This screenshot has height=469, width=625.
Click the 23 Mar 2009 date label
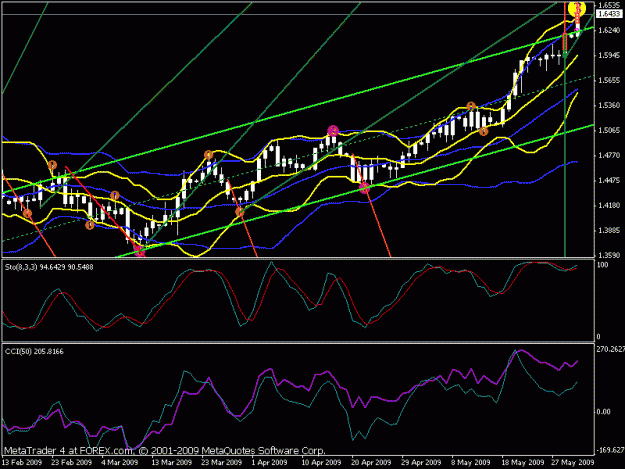pyautogui.click(x=222, y=463)
